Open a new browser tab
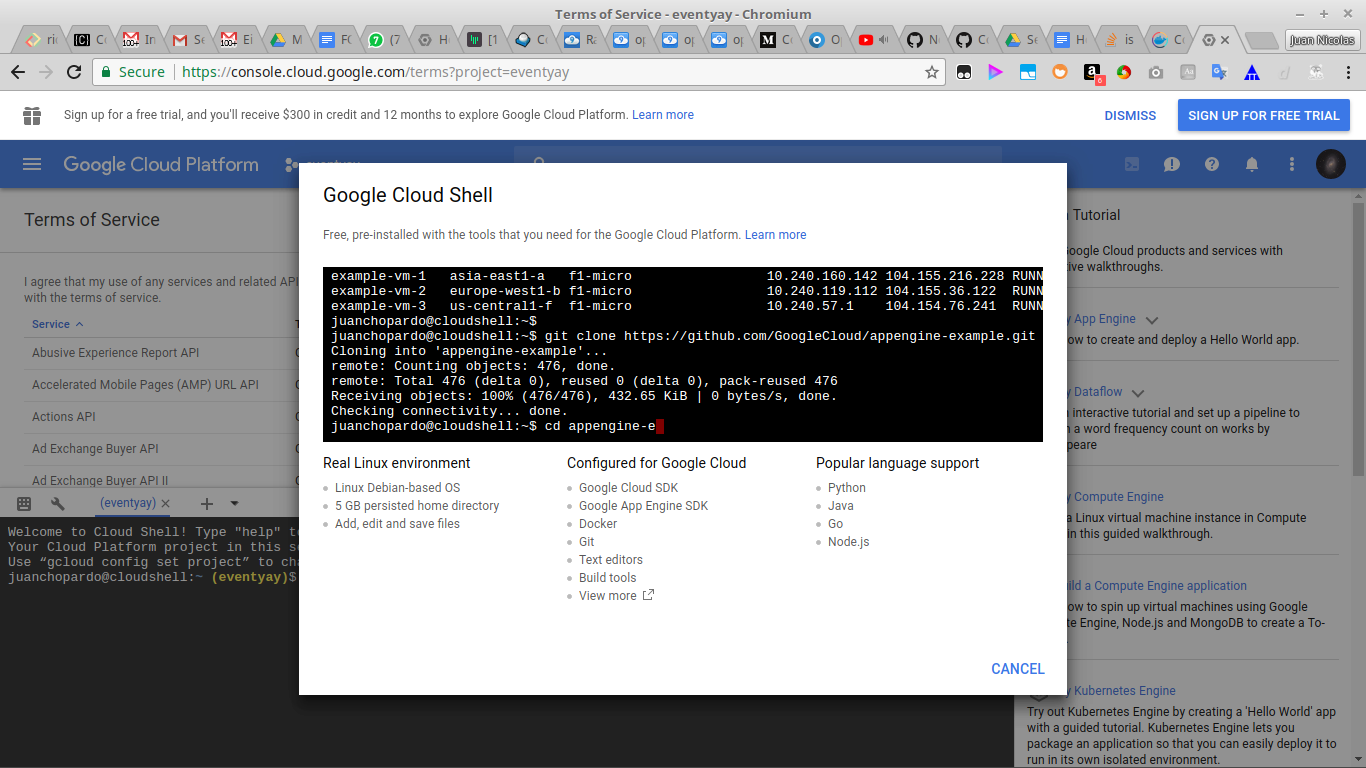Image resolution: width=1366 pixels, height=768 pixels. (x=1262, y=40)
